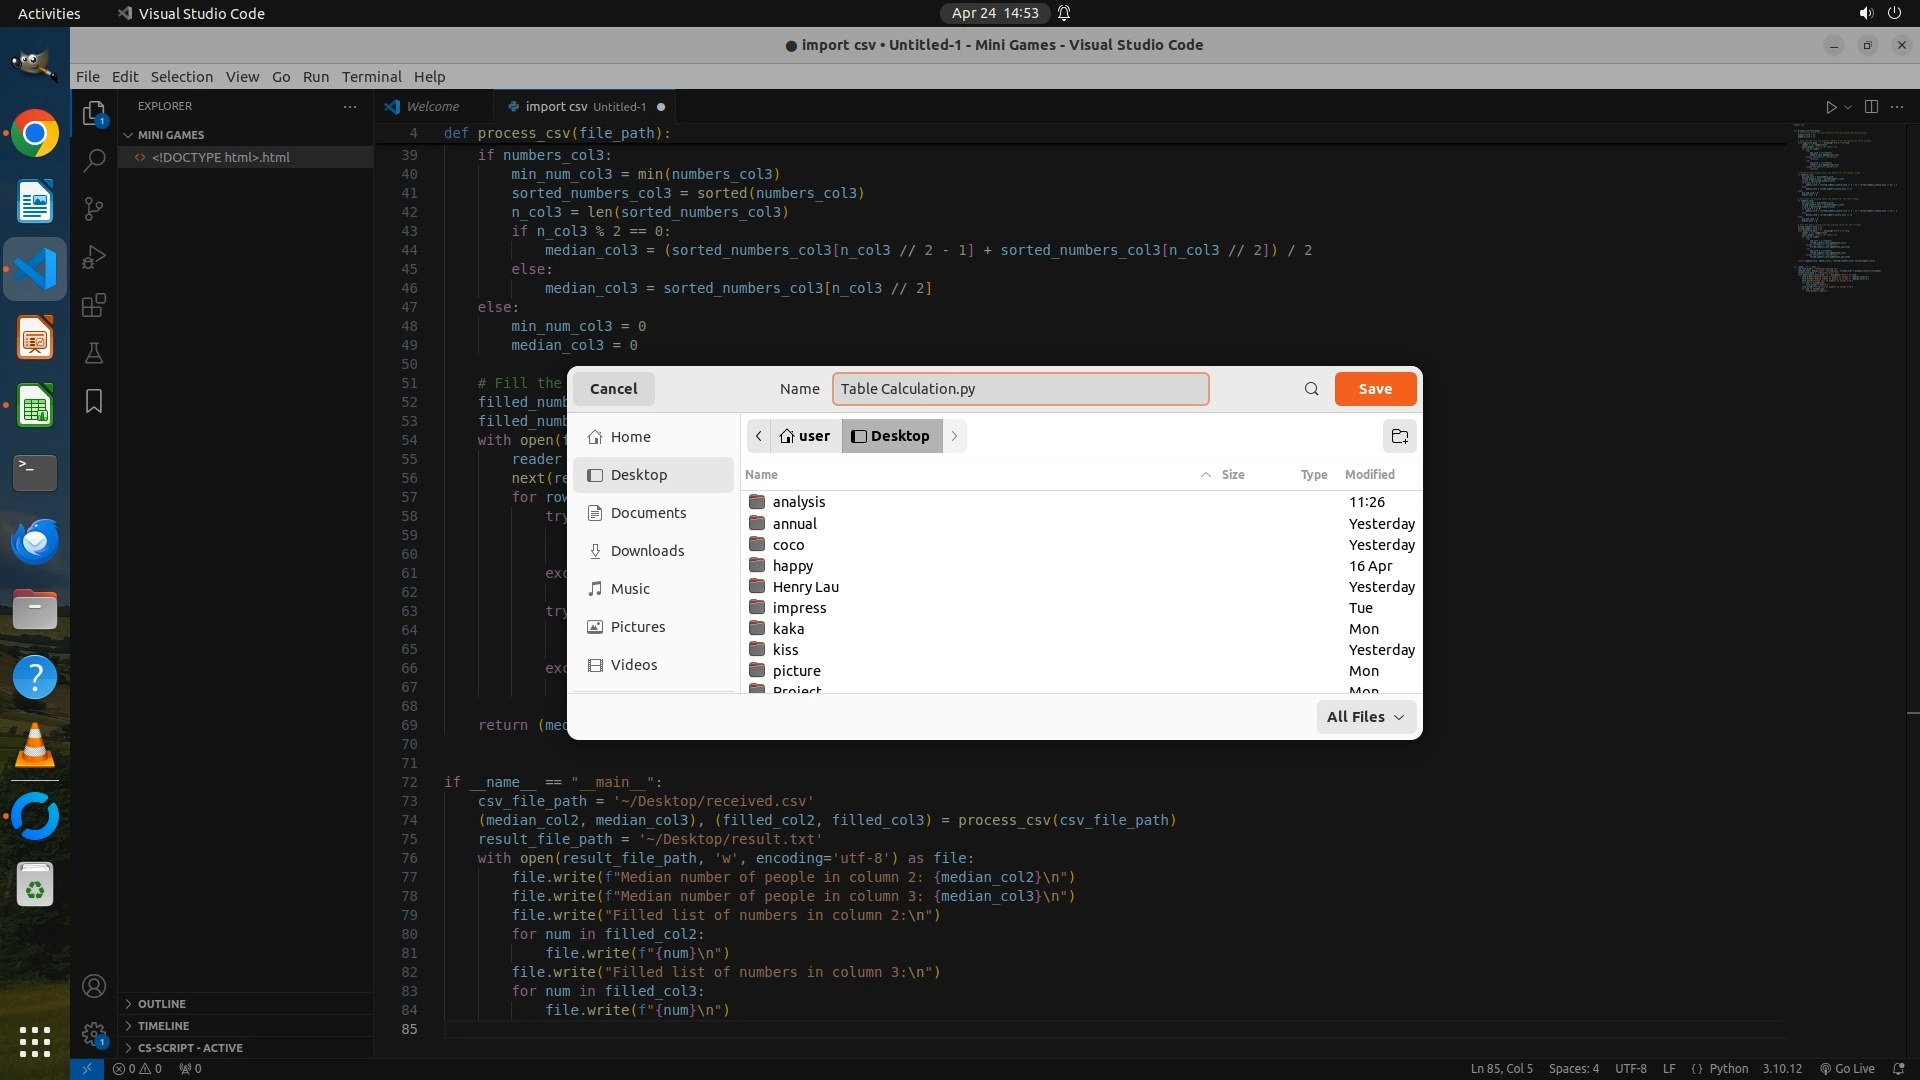Switch to the Welcome tab

432,107
